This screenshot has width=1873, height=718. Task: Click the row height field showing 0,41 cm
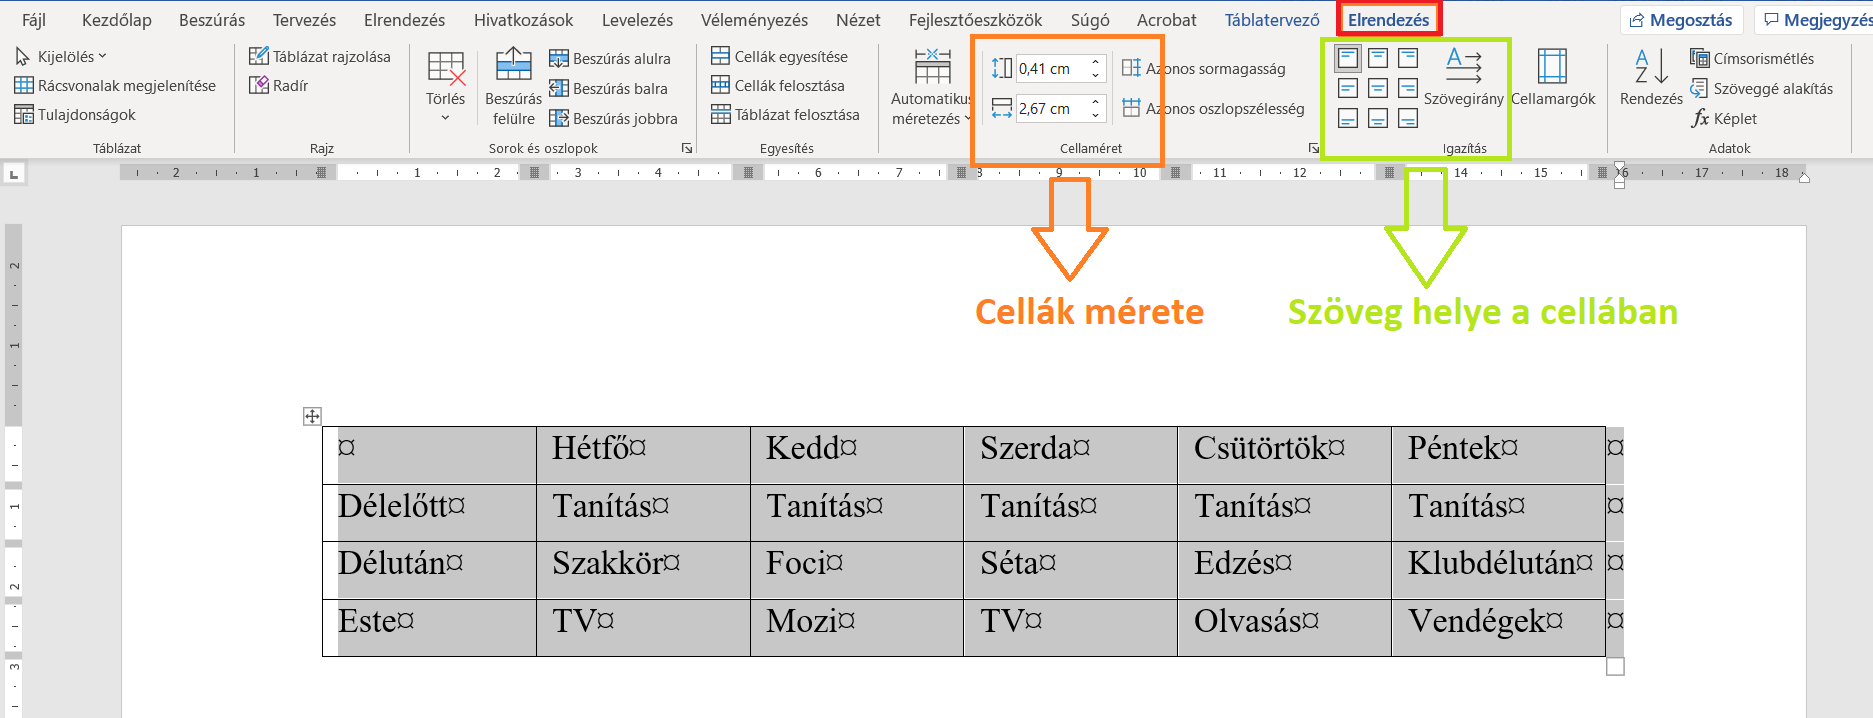coord(1050,69)
